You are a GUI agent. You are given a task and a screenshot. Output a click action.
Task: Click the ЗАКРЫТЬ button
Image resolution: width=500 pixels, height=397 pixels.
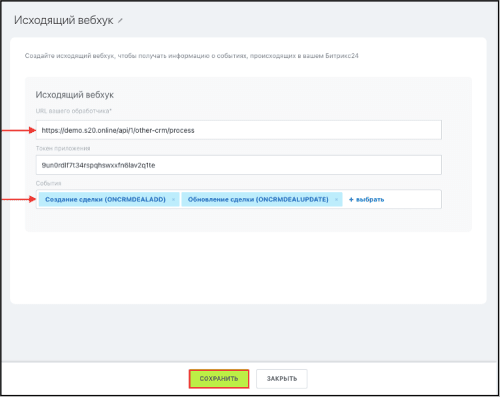tap(282, 379)
